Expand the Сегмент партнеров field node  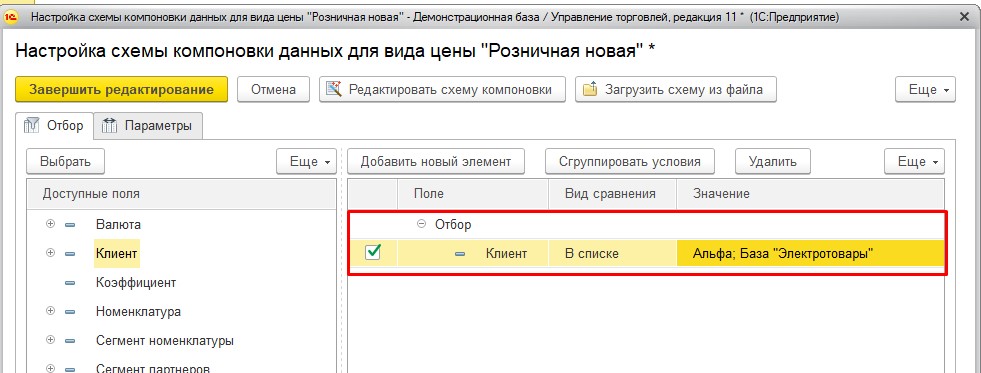[51, 368]
